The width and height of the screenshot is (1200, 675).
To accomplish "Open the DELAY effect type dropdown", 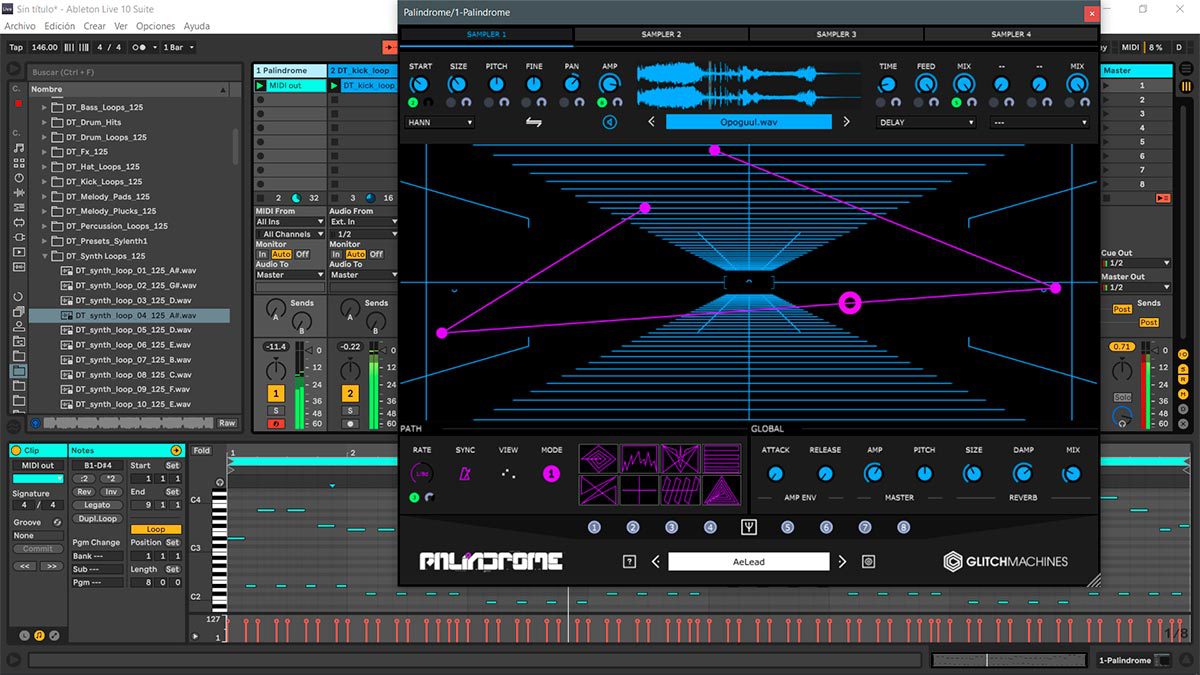I will click(x=926, y=122).
